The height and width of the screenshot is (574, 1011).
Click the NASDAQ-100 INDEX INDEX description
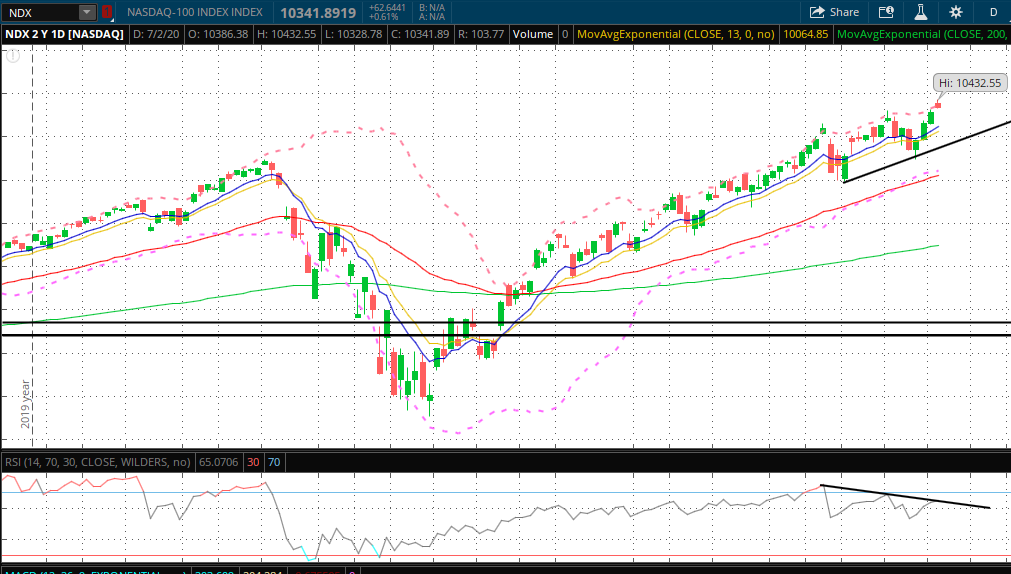(x=195, y=12)
